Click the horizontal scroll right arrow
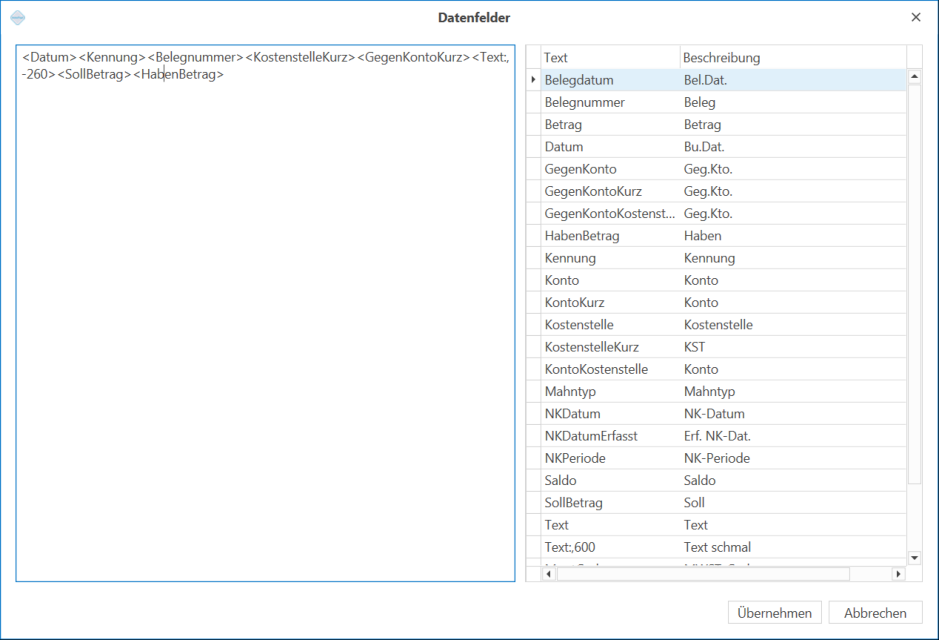The width and height of the screenshot is (939, 640). 898,574
